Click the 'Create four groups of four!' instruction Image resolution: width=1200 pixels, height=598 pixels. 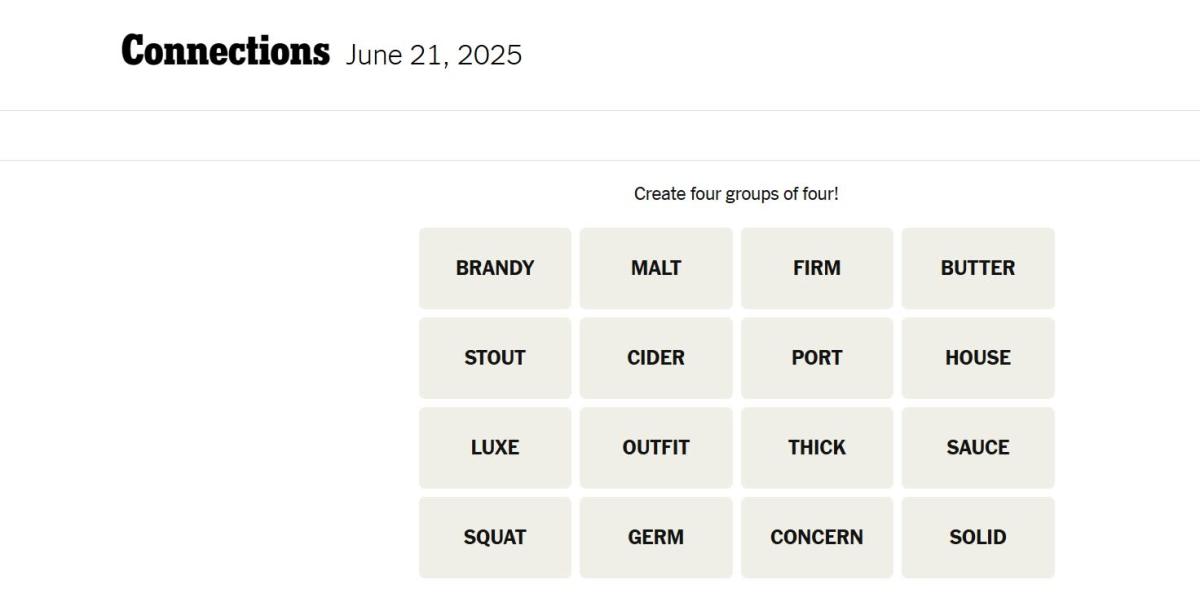click(x=736, y=194)
